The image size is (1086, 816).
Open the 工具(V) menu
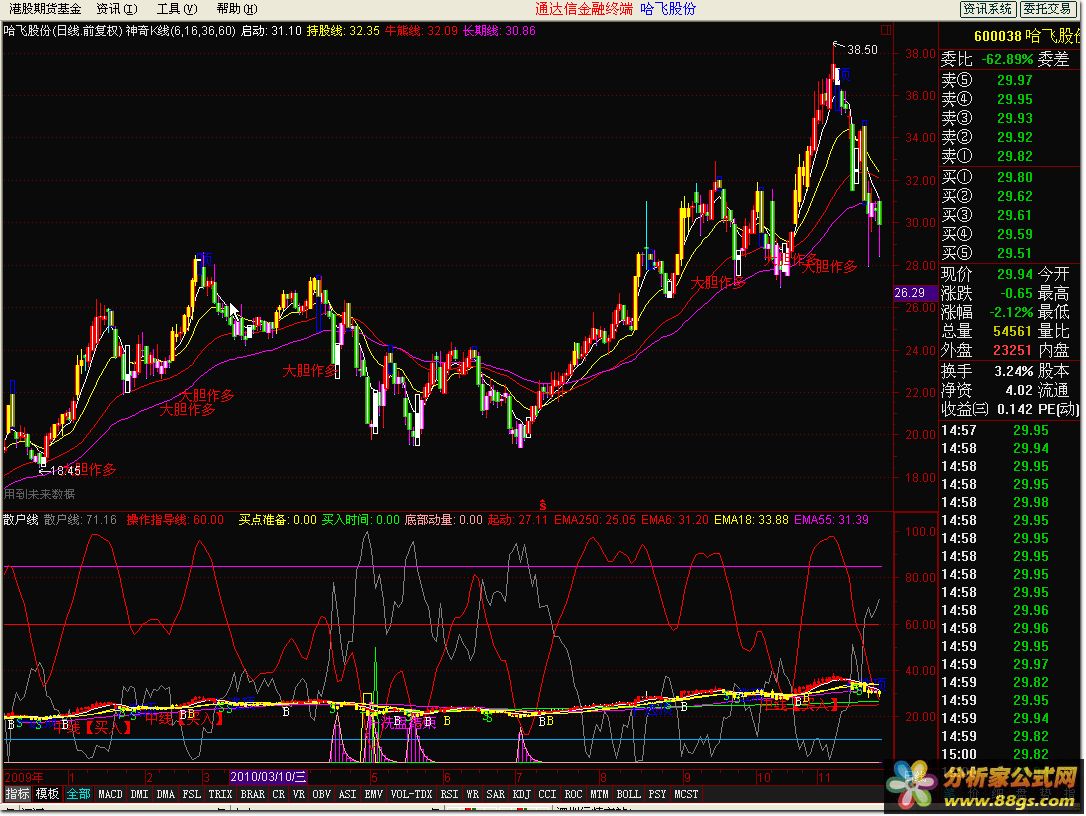coord(177,9)
